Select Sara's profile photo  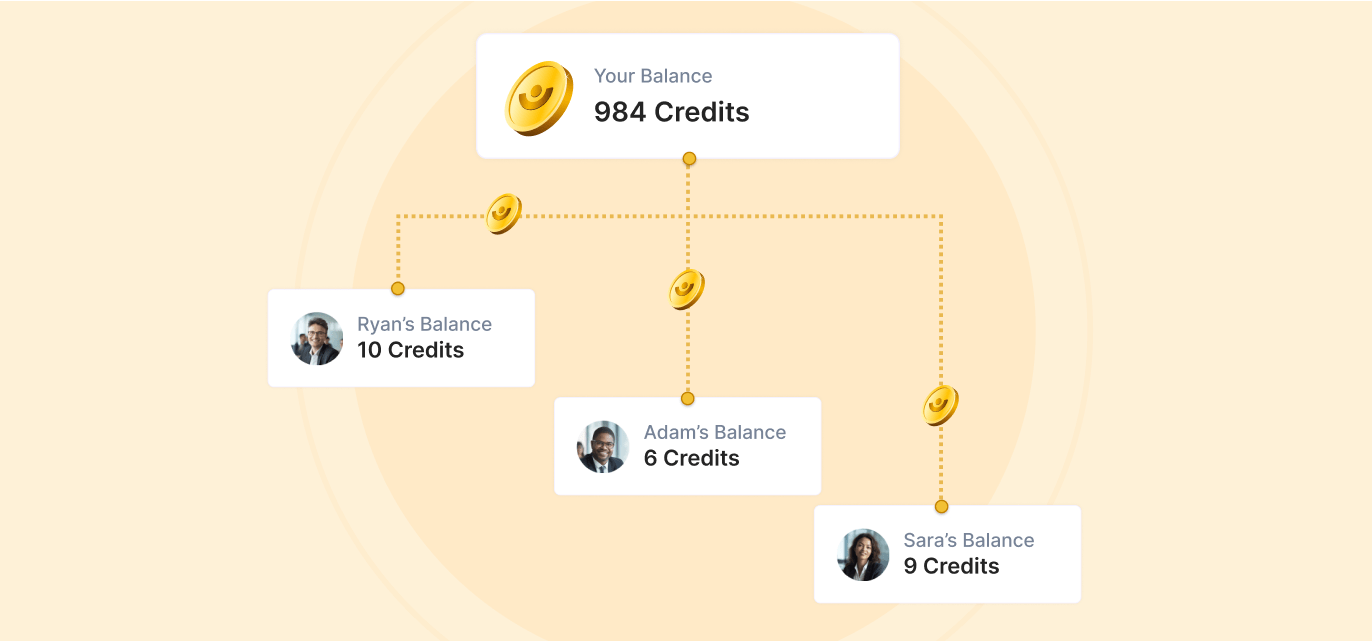(x=863, y=554)
